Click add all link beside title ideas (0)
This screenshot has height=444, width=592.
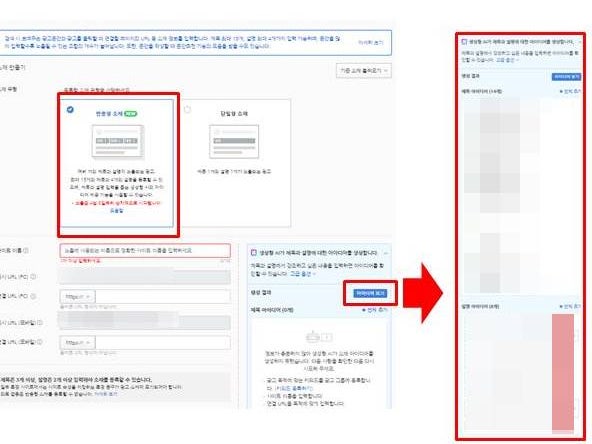point(375,310)
